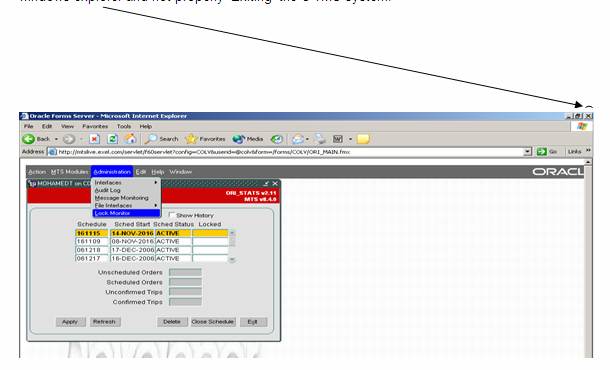The image size is (610, 370).
Task: Click the red Stop loading icon
Action: 95,139
